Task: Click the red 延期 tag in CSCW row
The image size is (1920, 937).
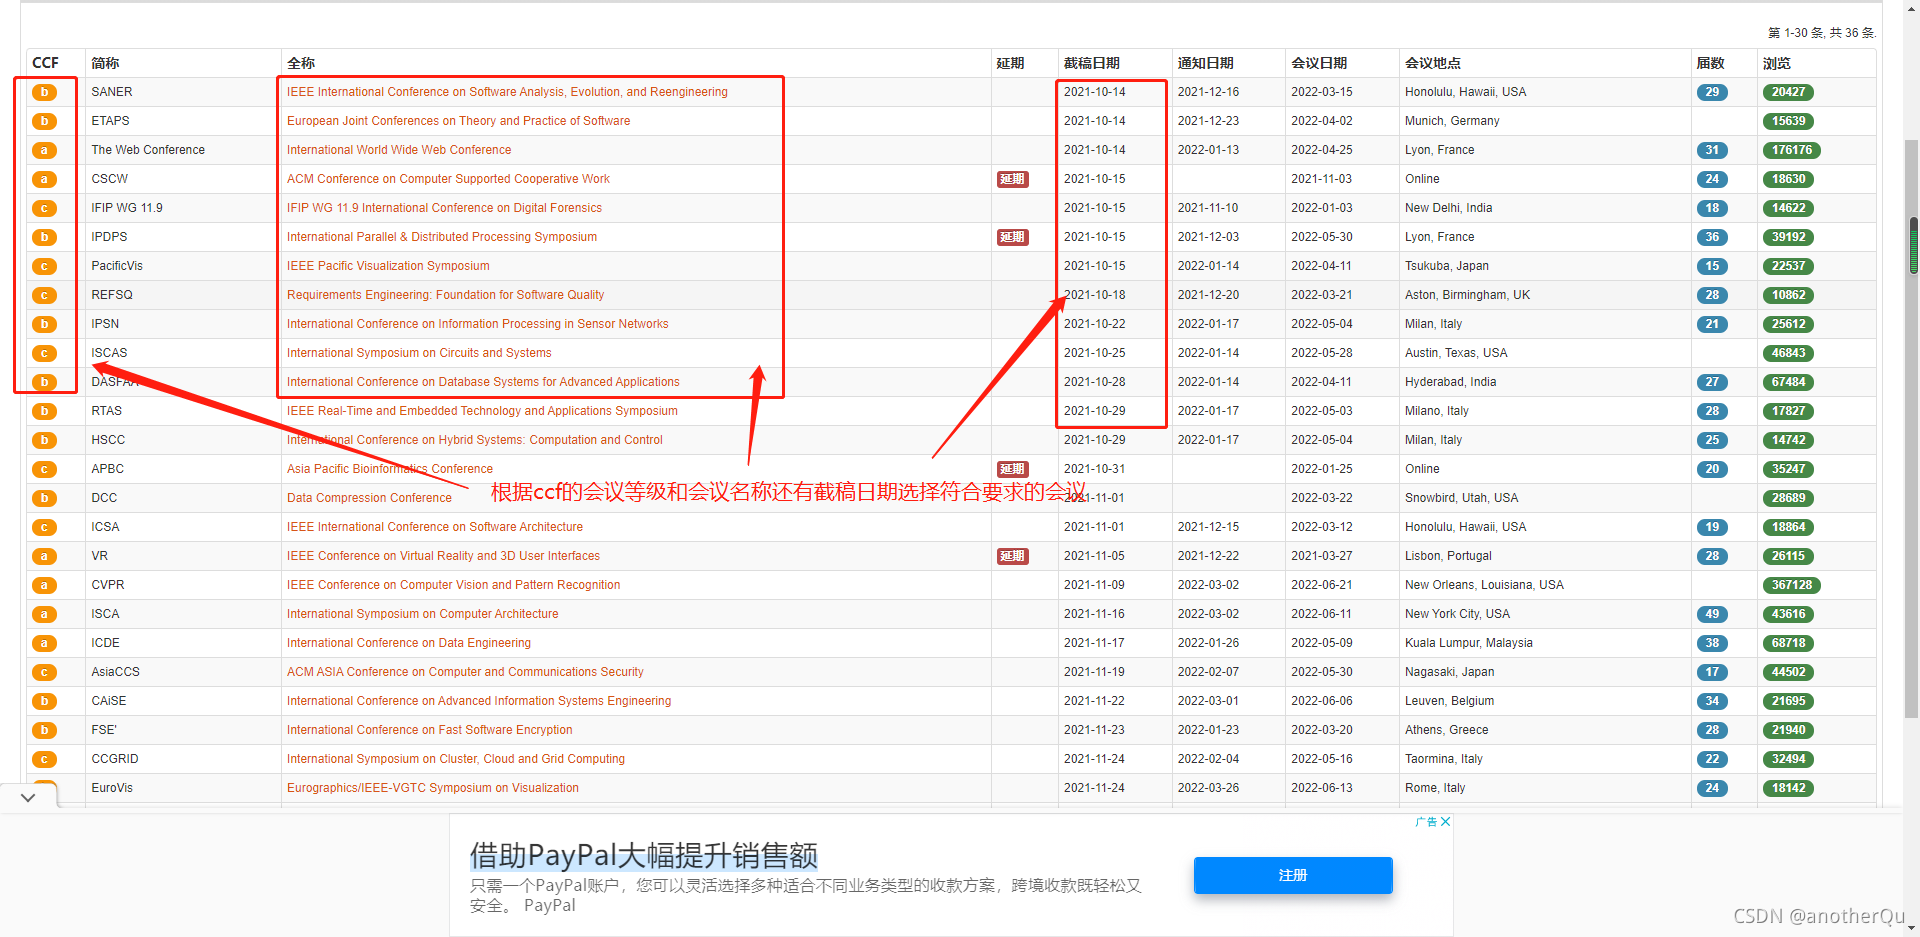Action: [1012, 179]
